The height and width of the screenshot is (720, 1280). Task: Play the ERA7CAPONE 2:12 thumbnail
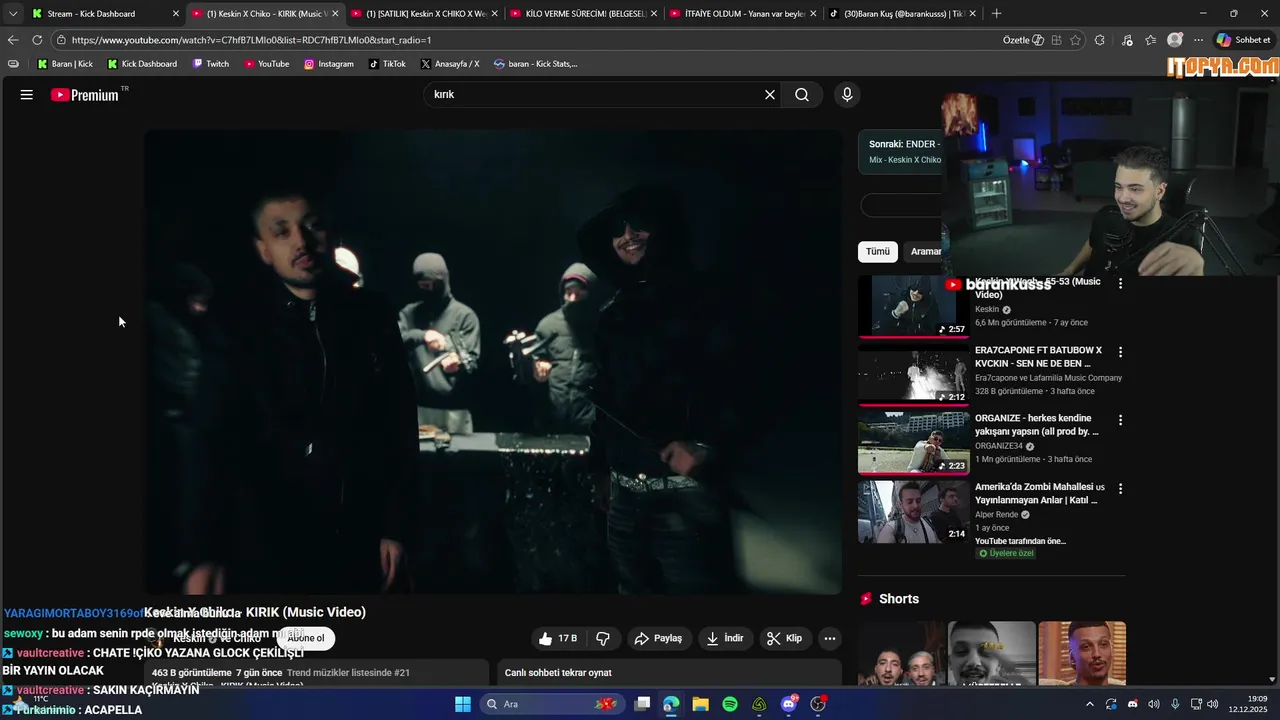tap(913, 375)
